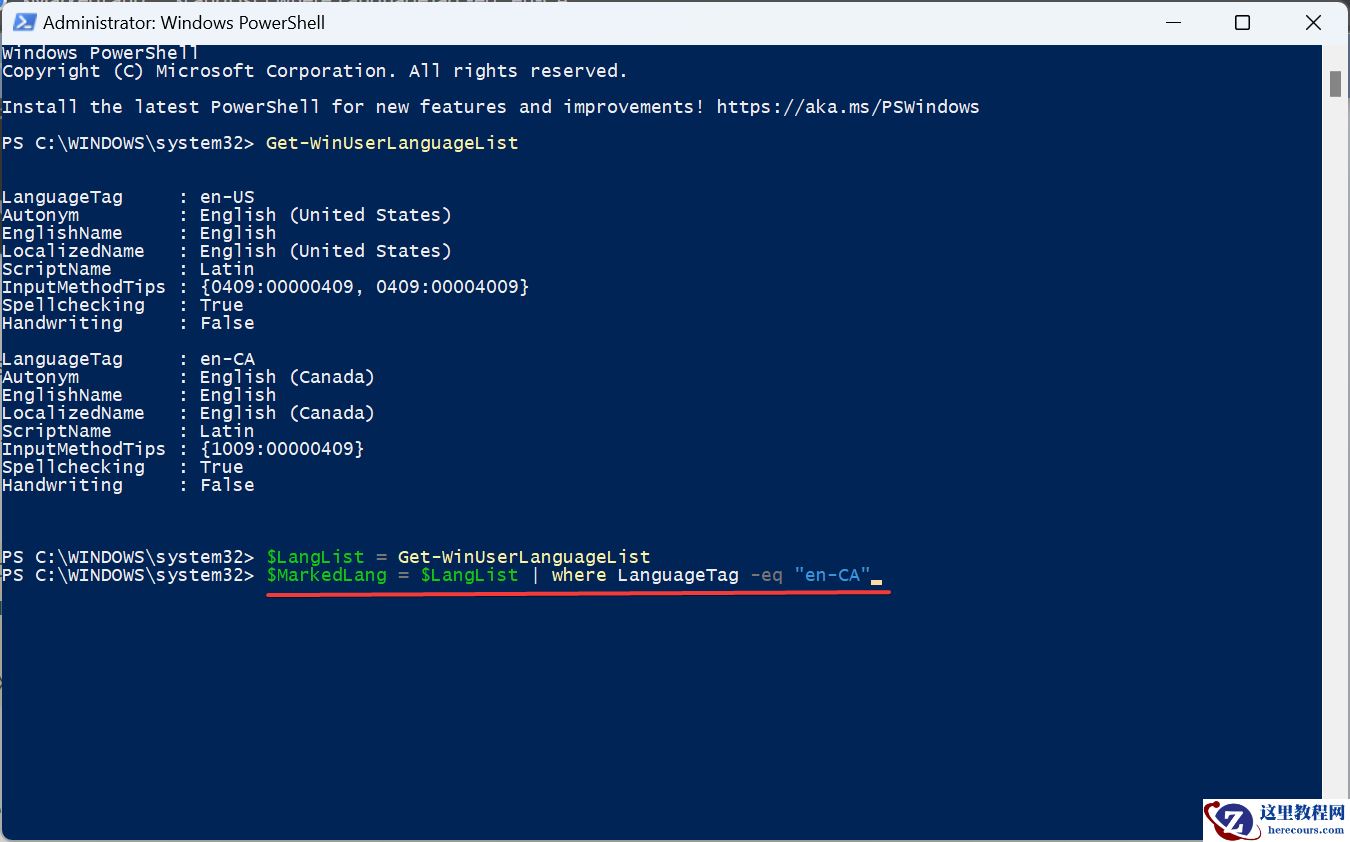
Task: Click the "Administrator: Windows PowerShell" title text
Action: 184,22
